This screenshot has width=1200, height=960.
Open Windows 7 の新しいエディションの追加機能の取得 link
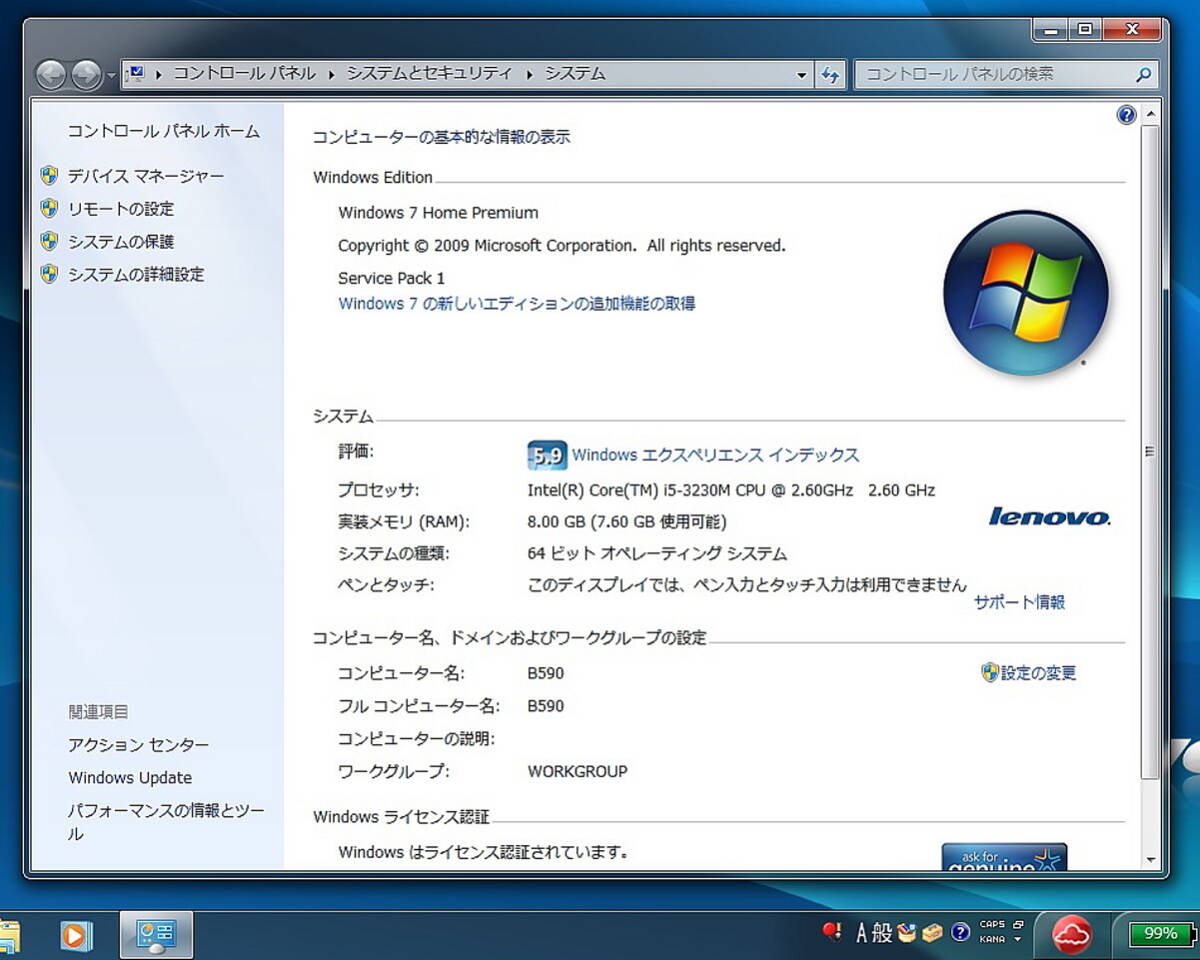(516, 303)
